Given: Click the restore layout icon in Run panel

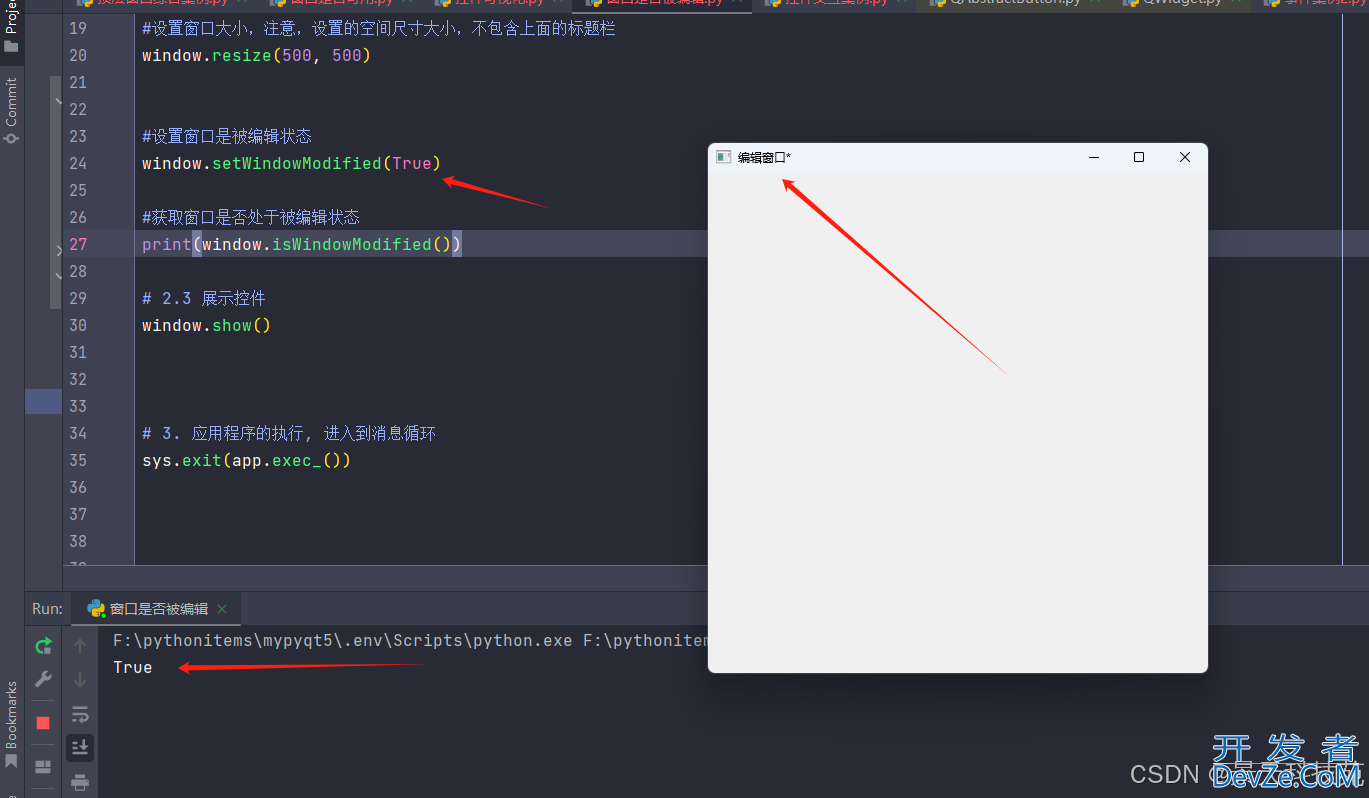Looking at the screenshot, I should 43,767.
